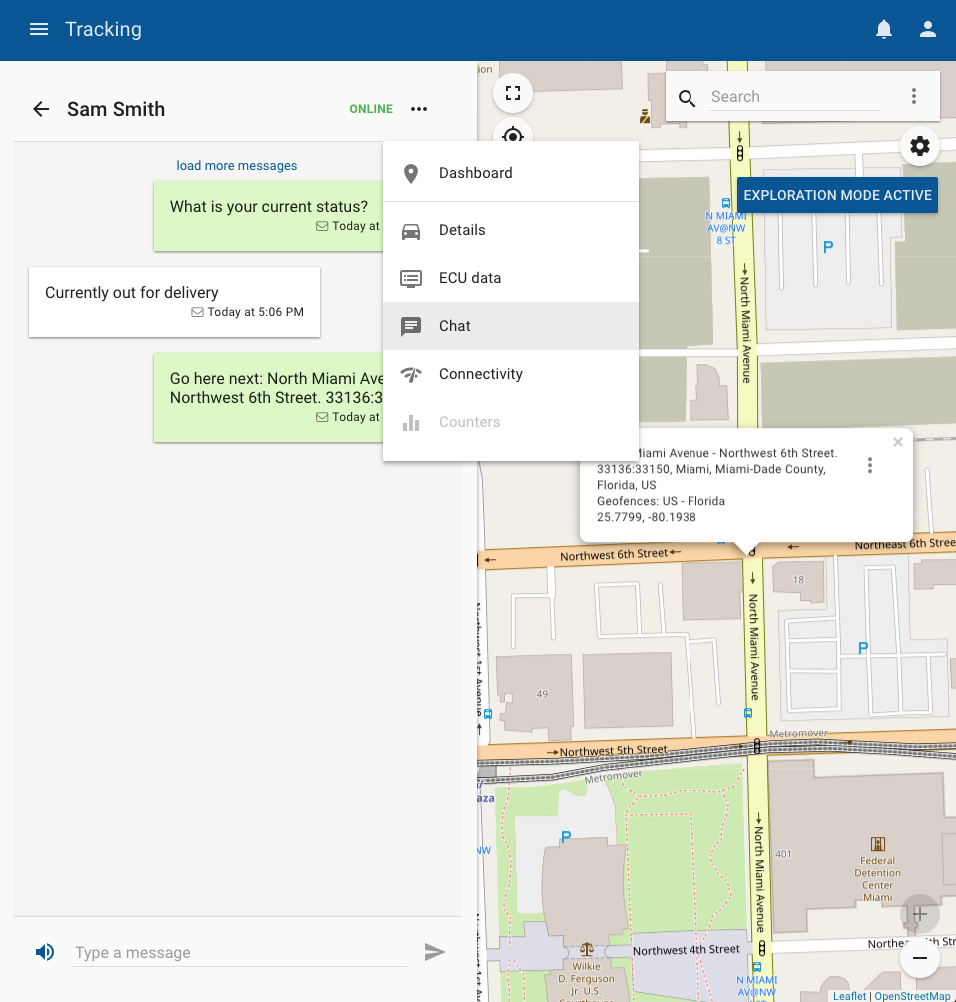956x1002 pixels.
Task: Toggle chat sound speaker icon
Action: point(45,952)
